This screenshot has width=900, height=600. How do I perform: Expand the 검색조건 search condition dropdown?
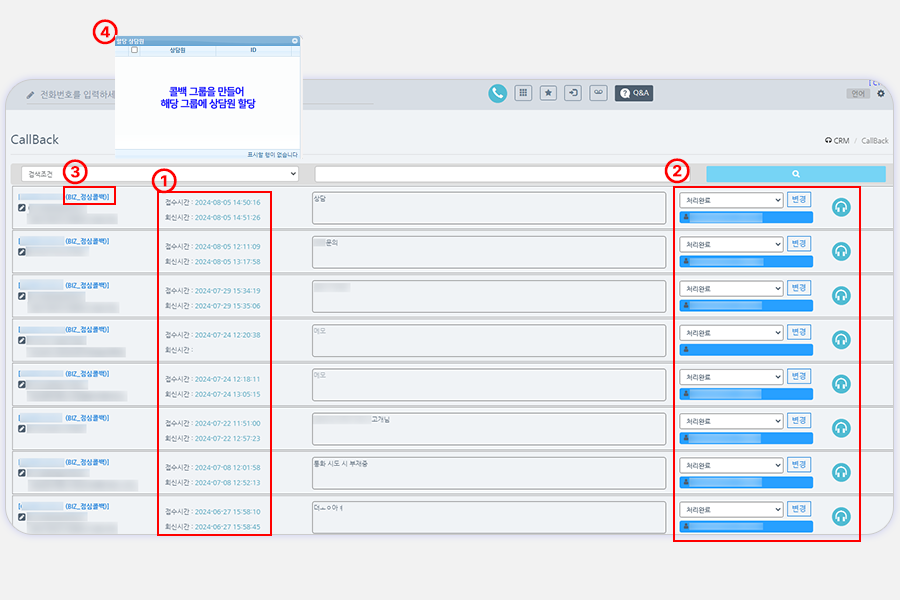tap(160, 174)
